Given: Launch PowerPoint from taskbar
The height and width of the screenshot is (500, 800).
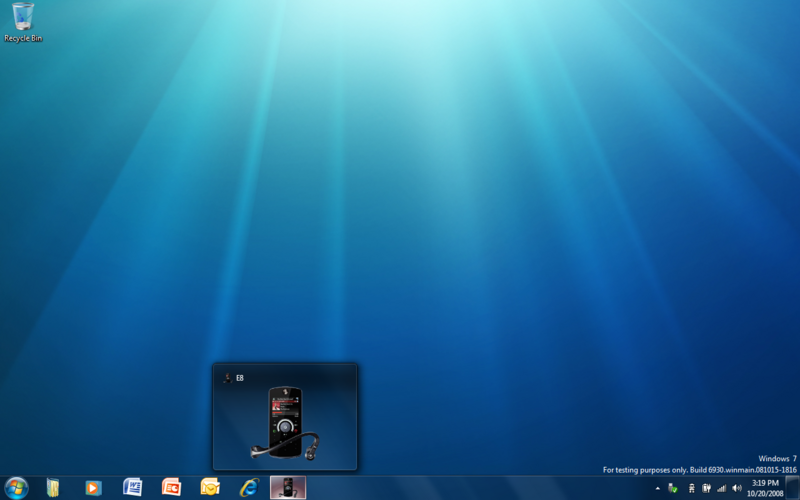Looking at the screenshot, I should [171, 487].
